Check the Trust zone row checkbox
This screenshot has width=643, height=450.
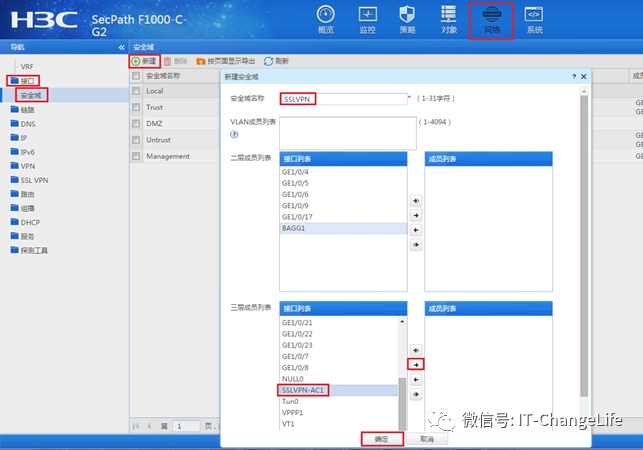click(136, 107)
